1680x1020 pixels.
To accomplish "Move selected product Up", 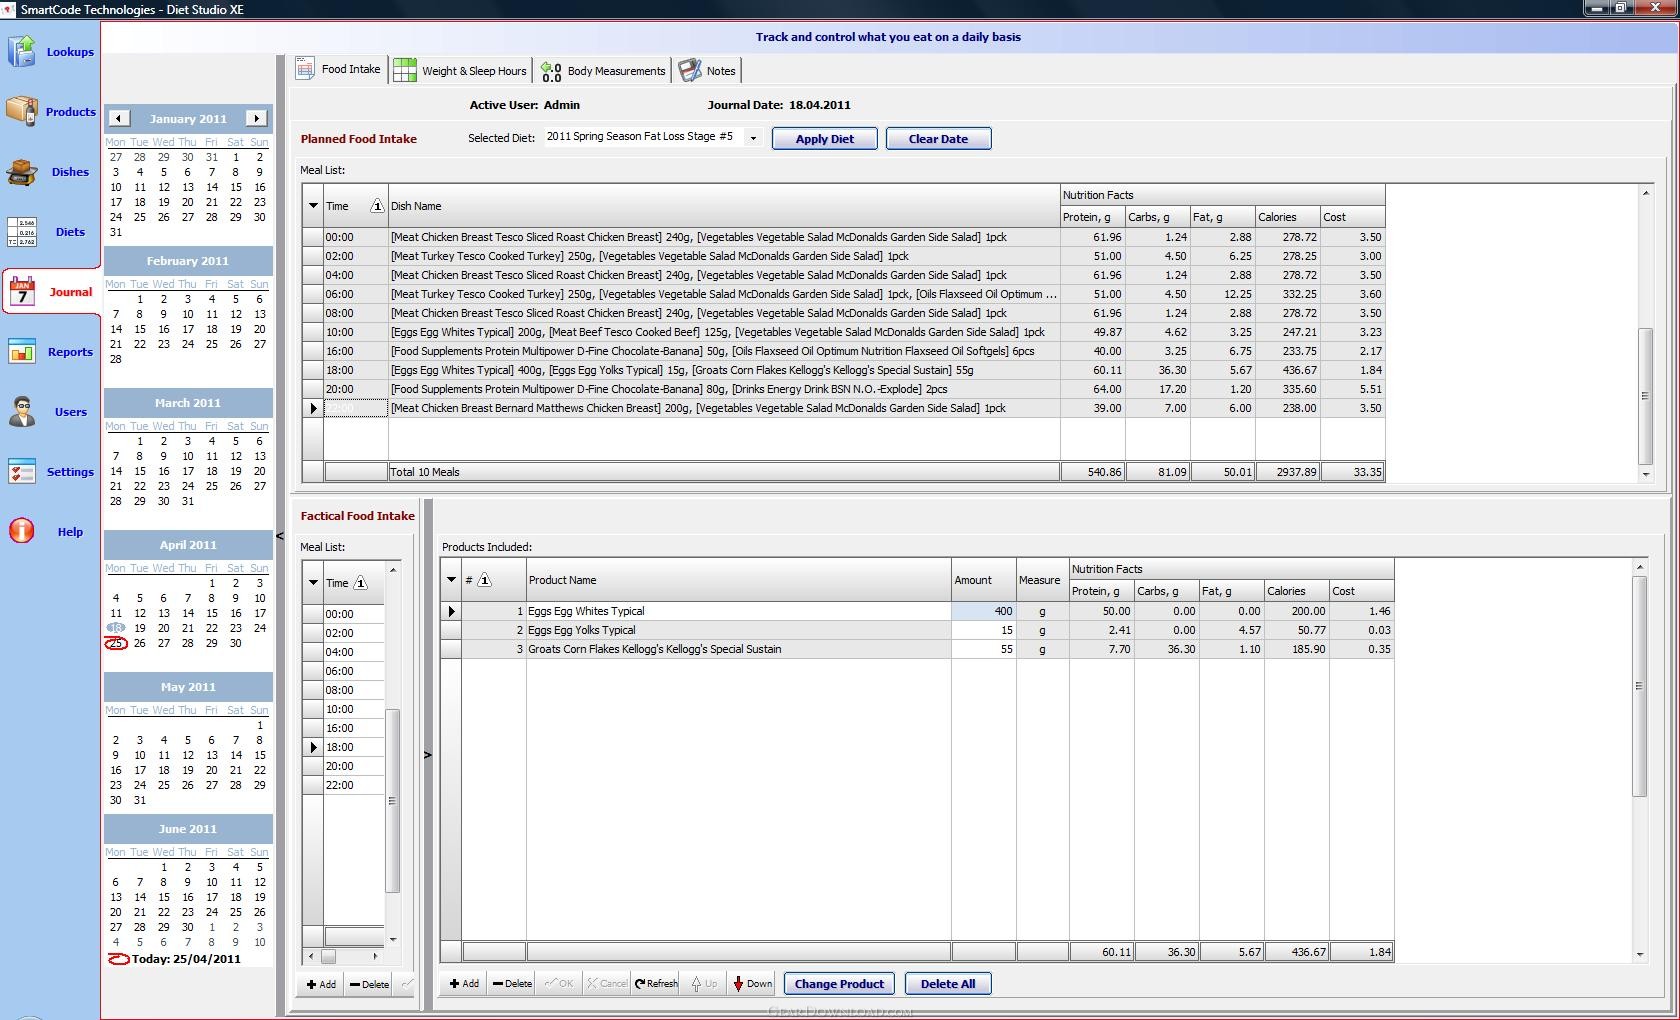I will [705, 983].
